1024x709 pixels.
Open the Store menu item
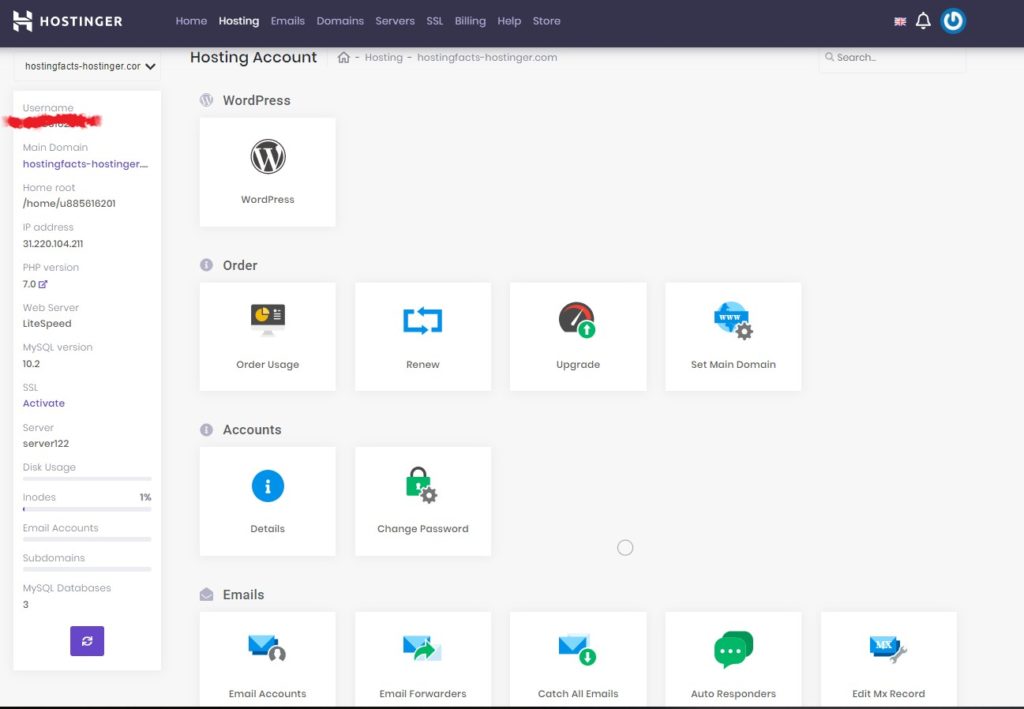point(547,21)
